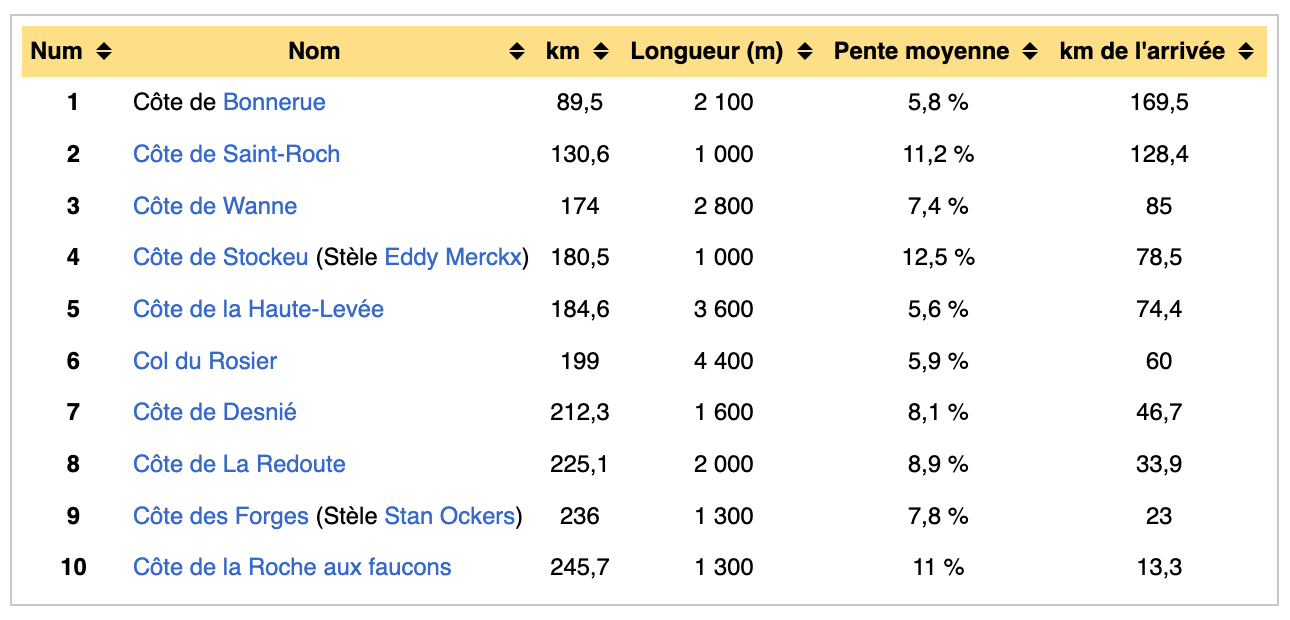Sort table by Num column arrows

pyautogui.click(x=104, y=52)
